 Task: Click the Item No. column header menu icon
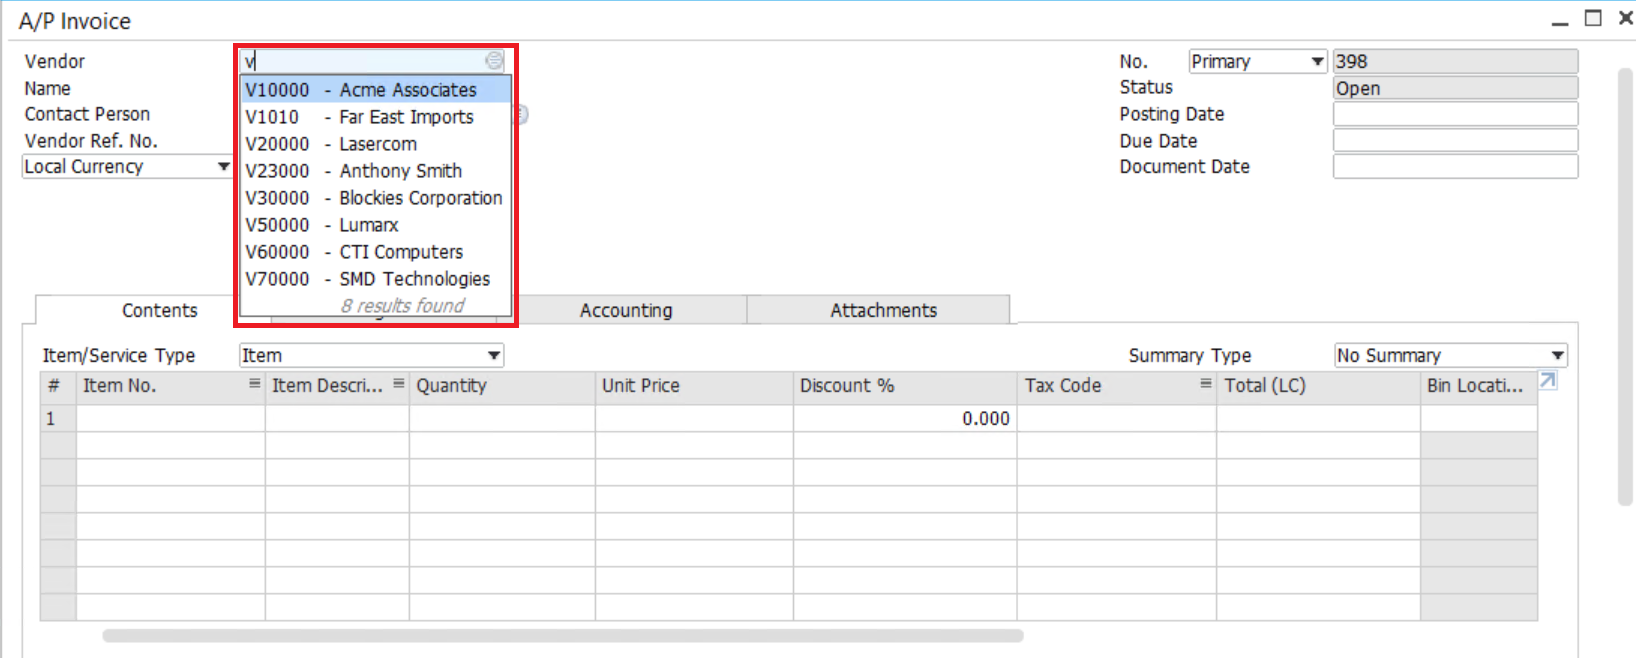(x=254, y=384)
